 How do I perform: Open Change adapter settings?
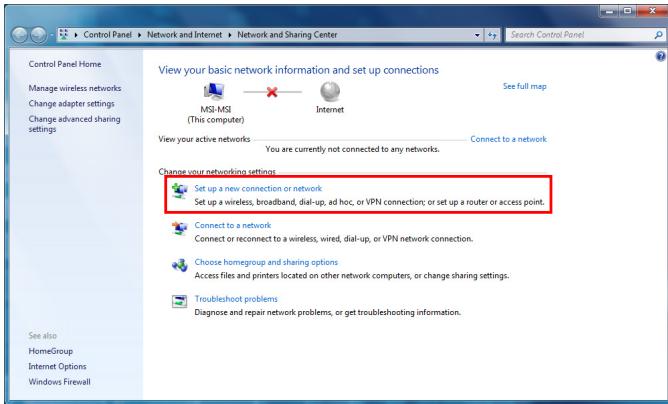coord(71,104)
